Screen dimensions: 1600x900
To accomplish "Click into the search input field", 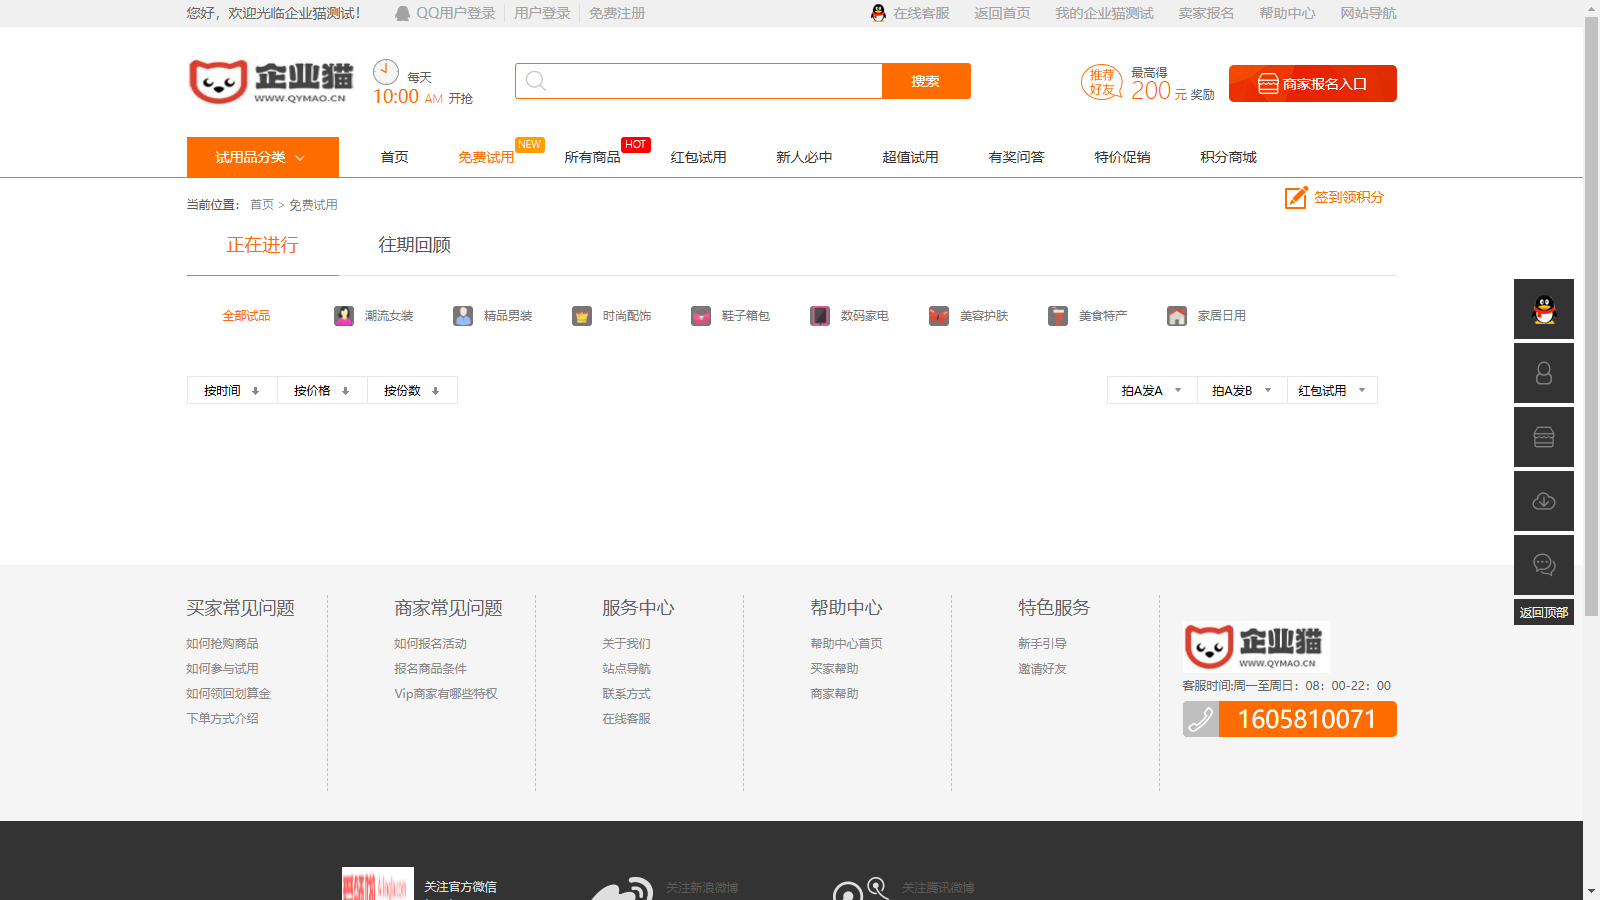I will pyautogui.click(x=710, y=81).
